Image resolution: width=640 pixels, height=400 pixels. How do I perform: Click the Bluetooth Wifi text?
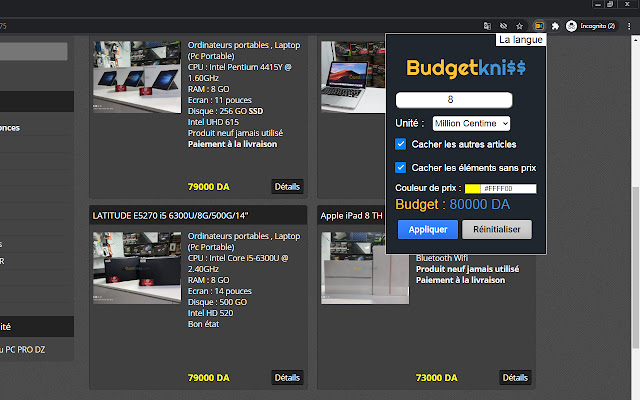coord(442,258)
